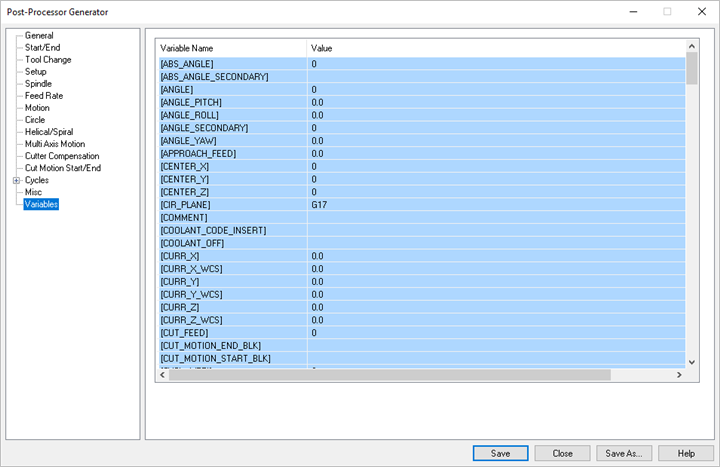Click the Save button
The width and height of the screenshot is (720, 467).
click(x=501, y=453)
